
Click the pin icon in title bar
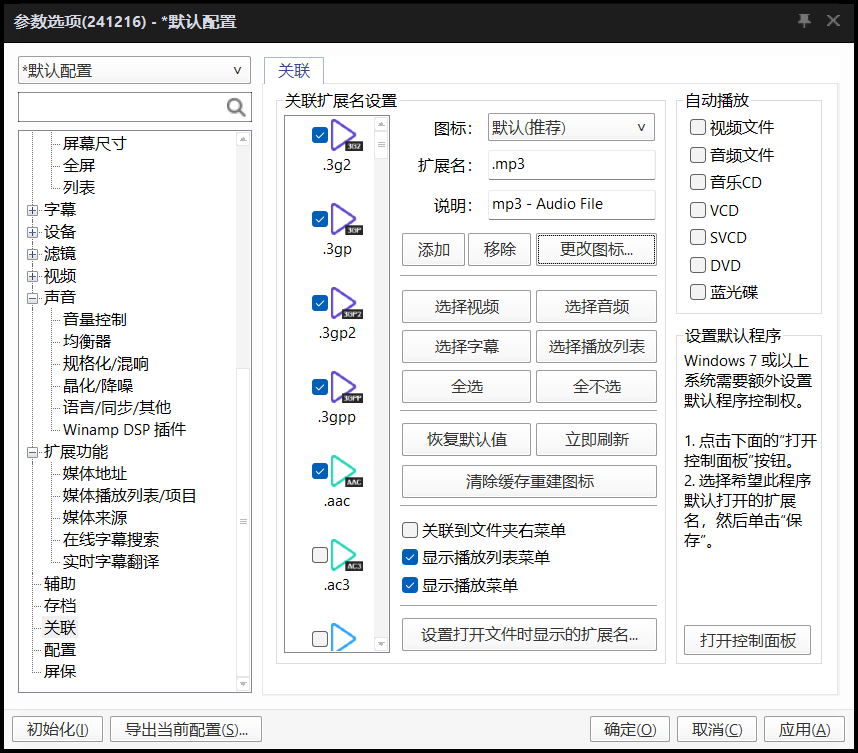[x=804, y=21]
